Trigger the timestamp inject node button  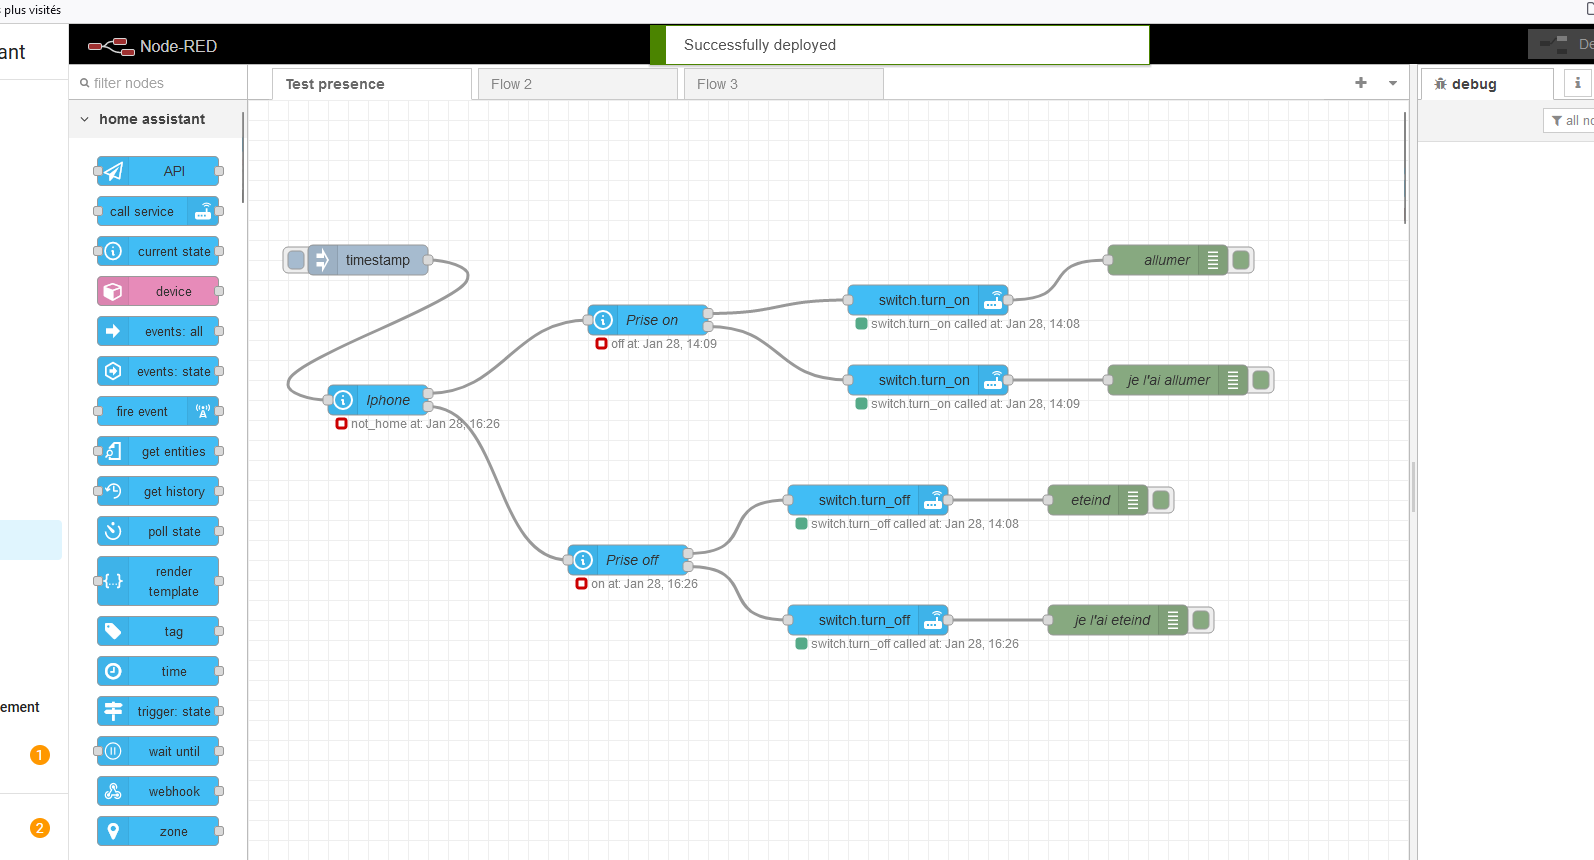pyautogui.click(x=296, y=260)
